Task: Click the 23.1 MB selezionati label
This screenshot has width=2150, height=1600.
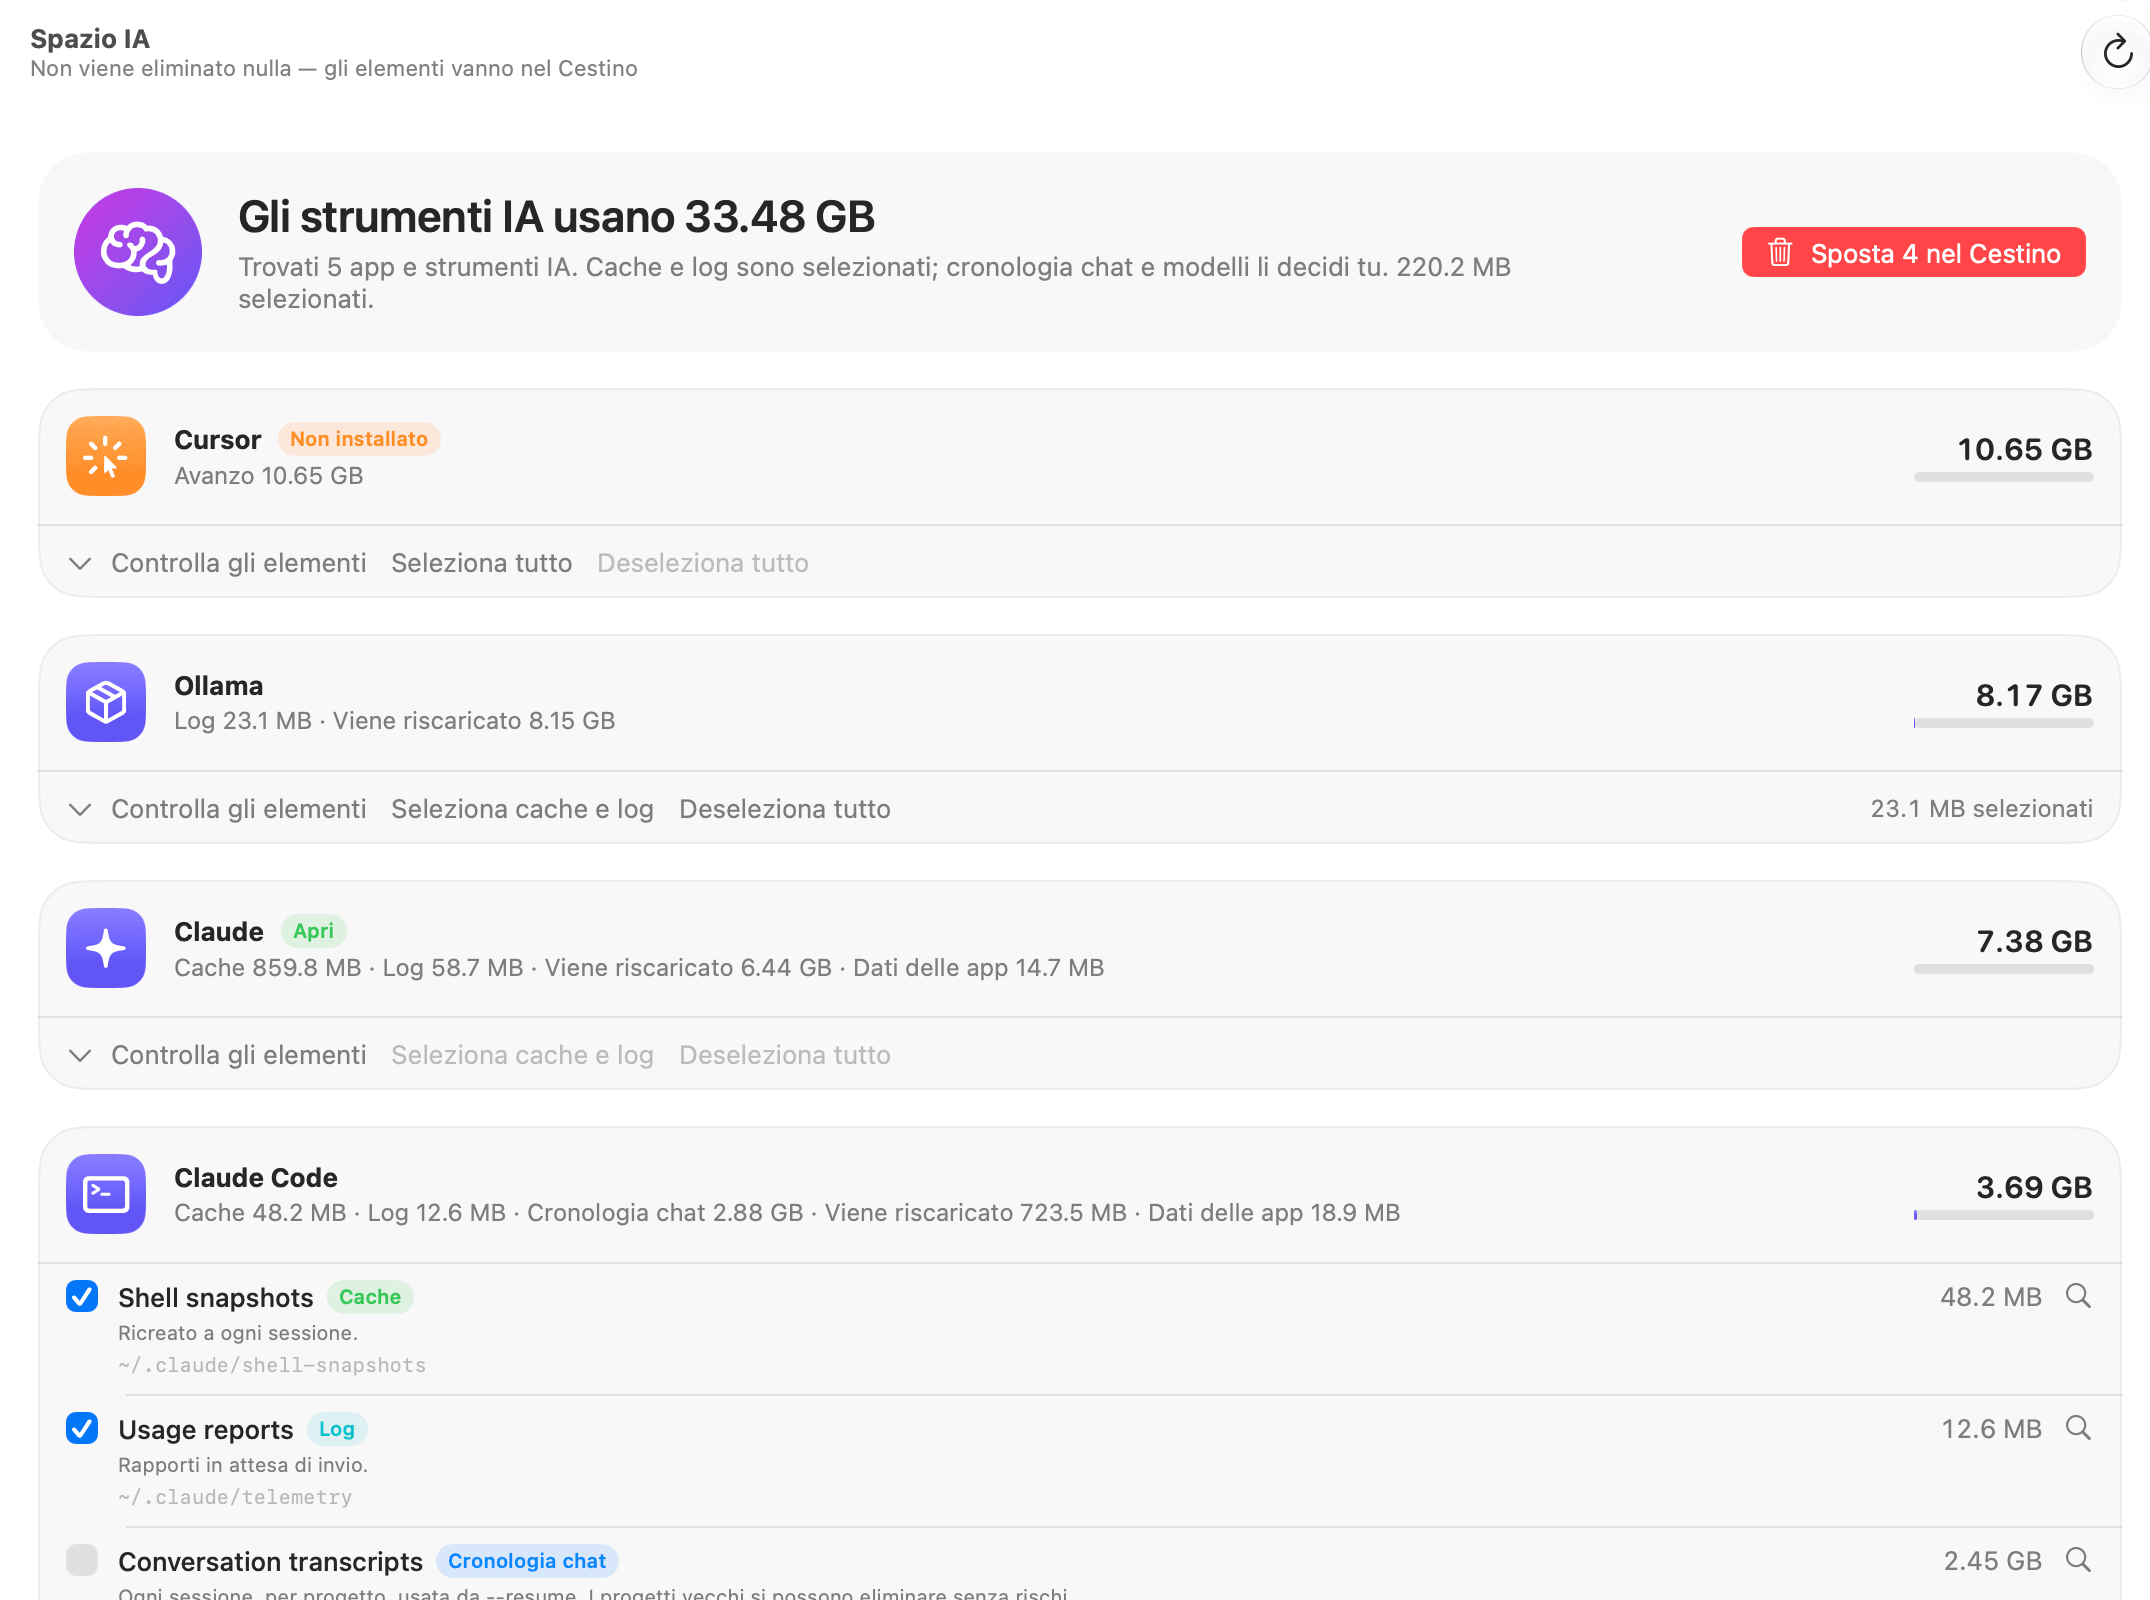Action: pos(1981,809)
